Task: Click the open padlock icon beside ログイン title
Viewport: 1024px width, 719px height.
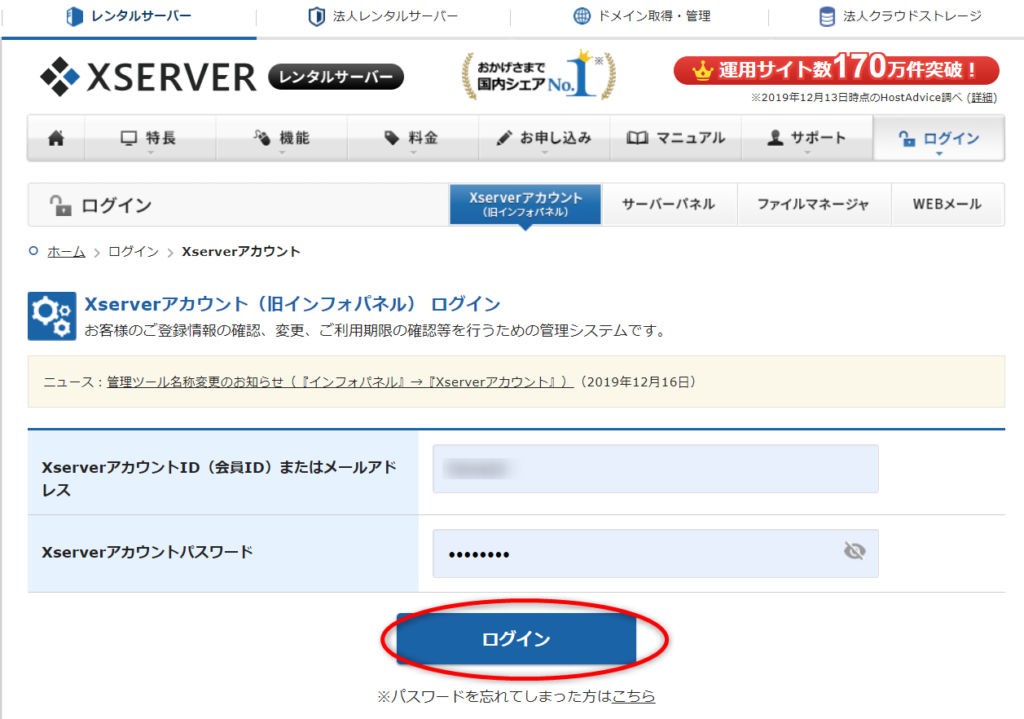Action: click(x=61, y=205)
